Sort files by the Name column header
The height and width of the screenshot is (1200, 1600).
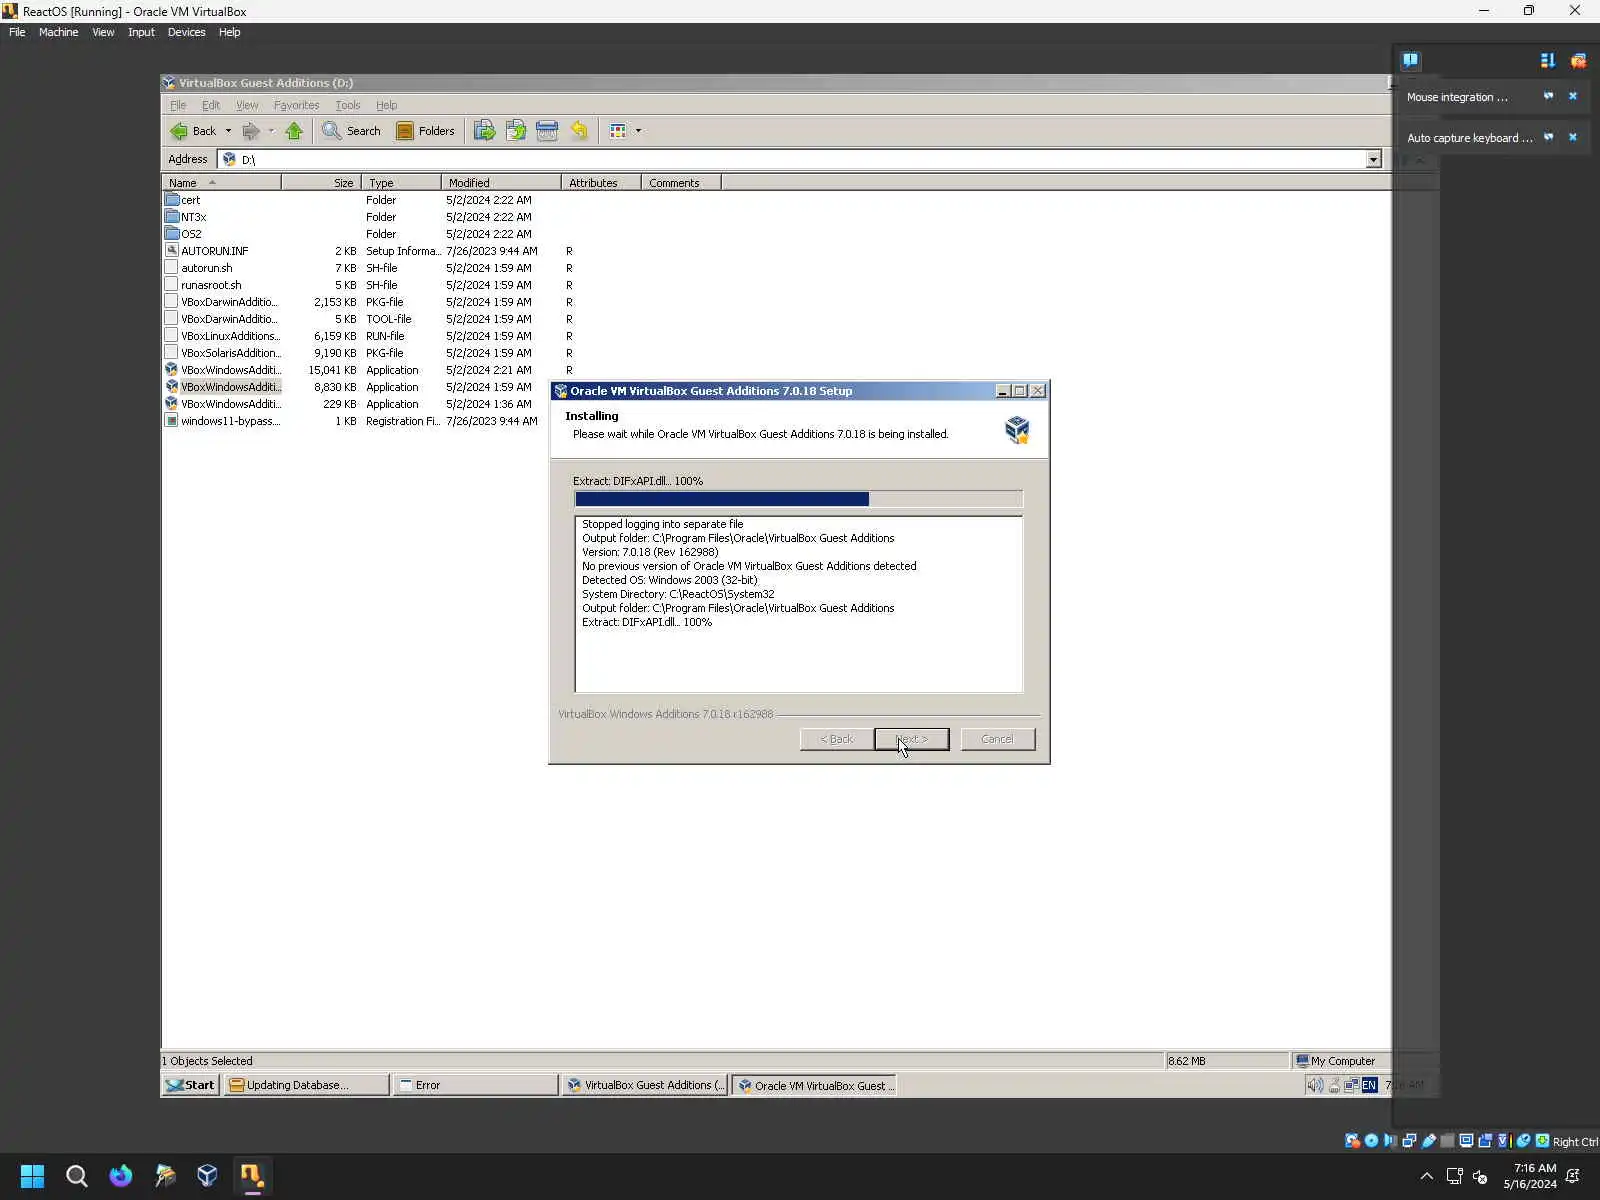click(x=221, y=183)
